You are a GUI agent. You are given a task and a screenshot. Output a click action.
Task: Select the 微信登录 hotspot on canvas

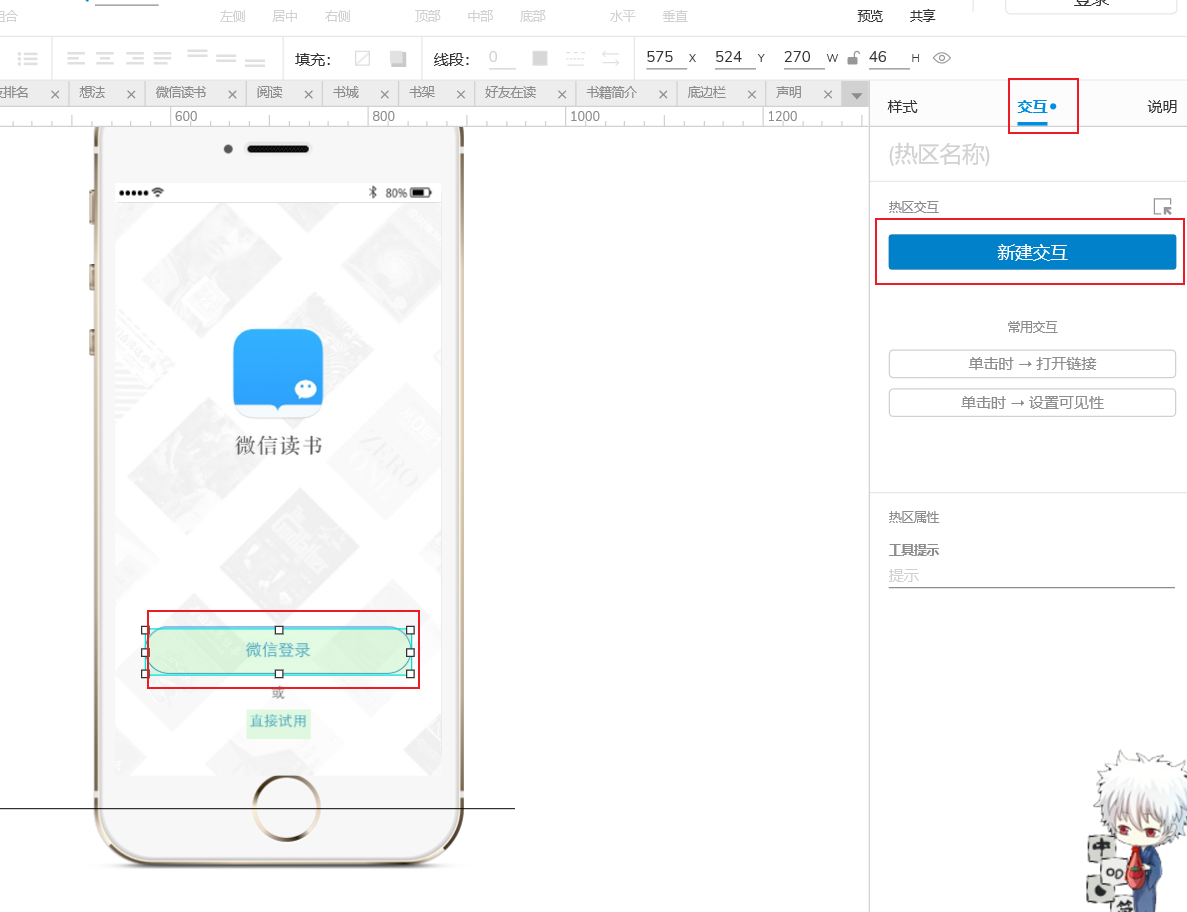point(278,651)
